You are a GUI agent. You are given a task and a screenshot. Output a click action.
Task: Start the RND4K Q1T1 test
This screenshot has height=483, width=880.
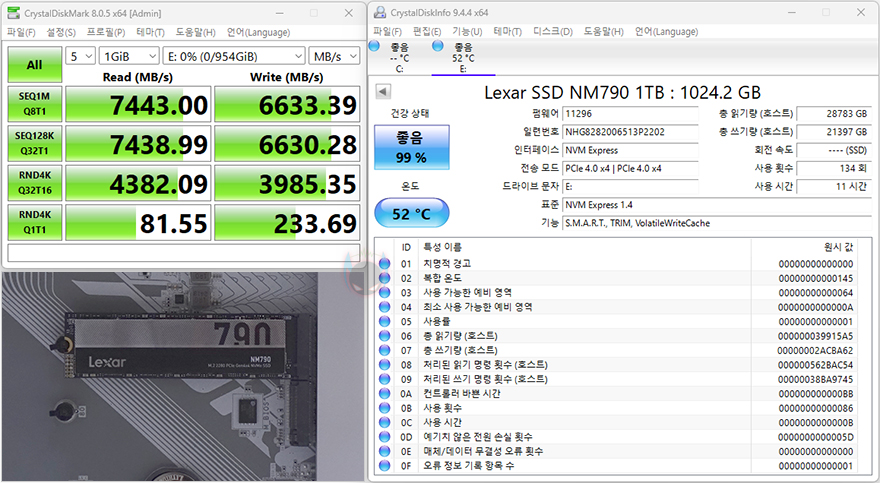click(x=35, y=222)
